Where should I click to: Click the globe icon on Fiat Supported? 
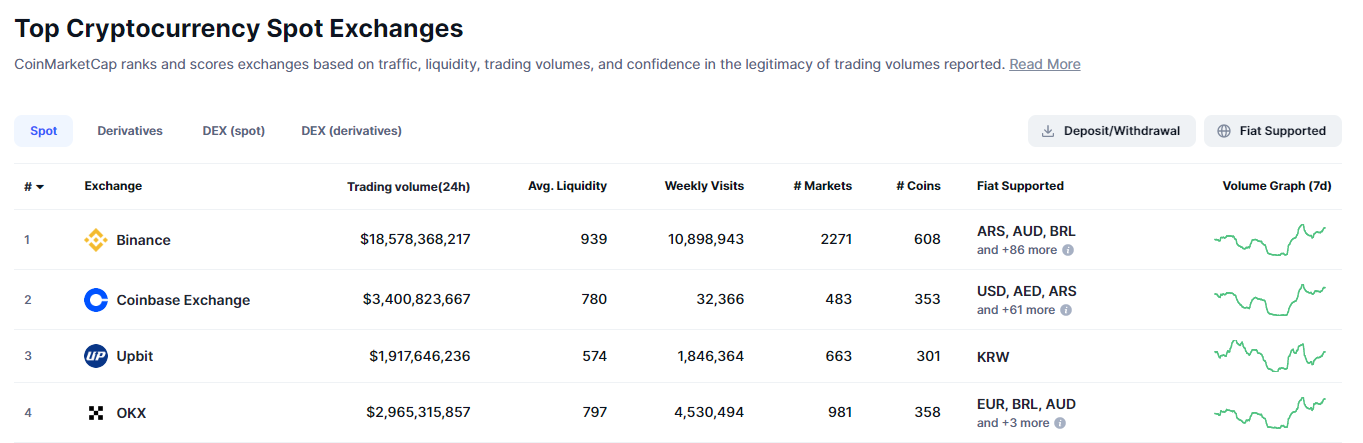click(x=1224, y=131)
